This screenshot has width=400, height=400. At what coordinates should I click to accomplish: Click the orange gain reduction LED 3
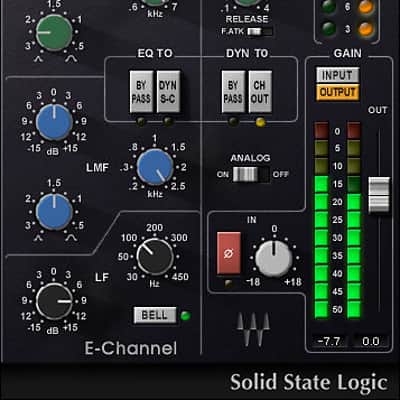366,29
